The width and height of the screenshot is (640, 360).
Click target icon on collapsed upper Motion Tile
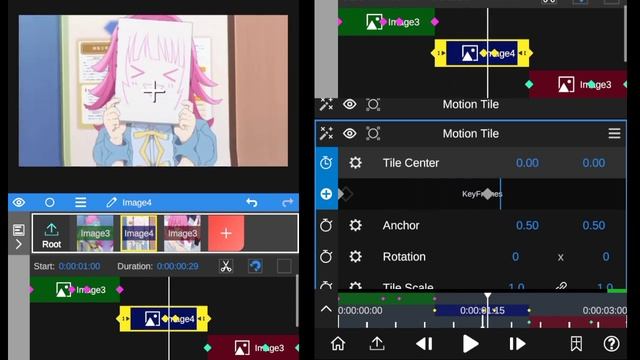point(373,104)
